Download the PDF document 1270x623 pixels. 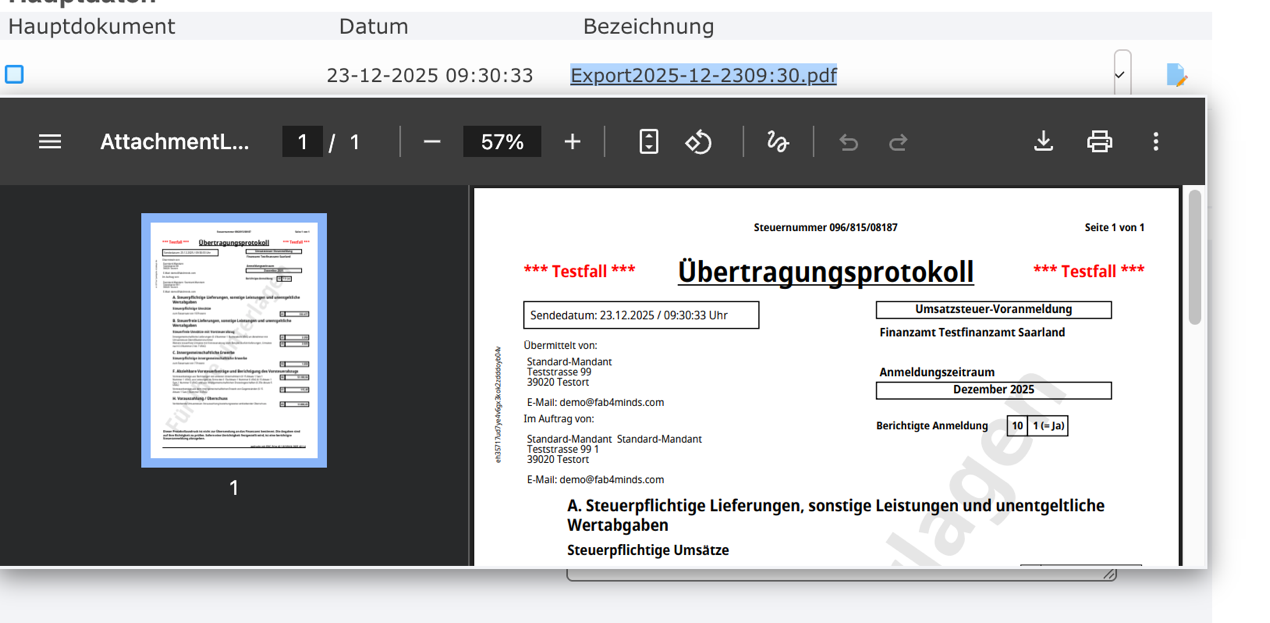click(1043, 142)
